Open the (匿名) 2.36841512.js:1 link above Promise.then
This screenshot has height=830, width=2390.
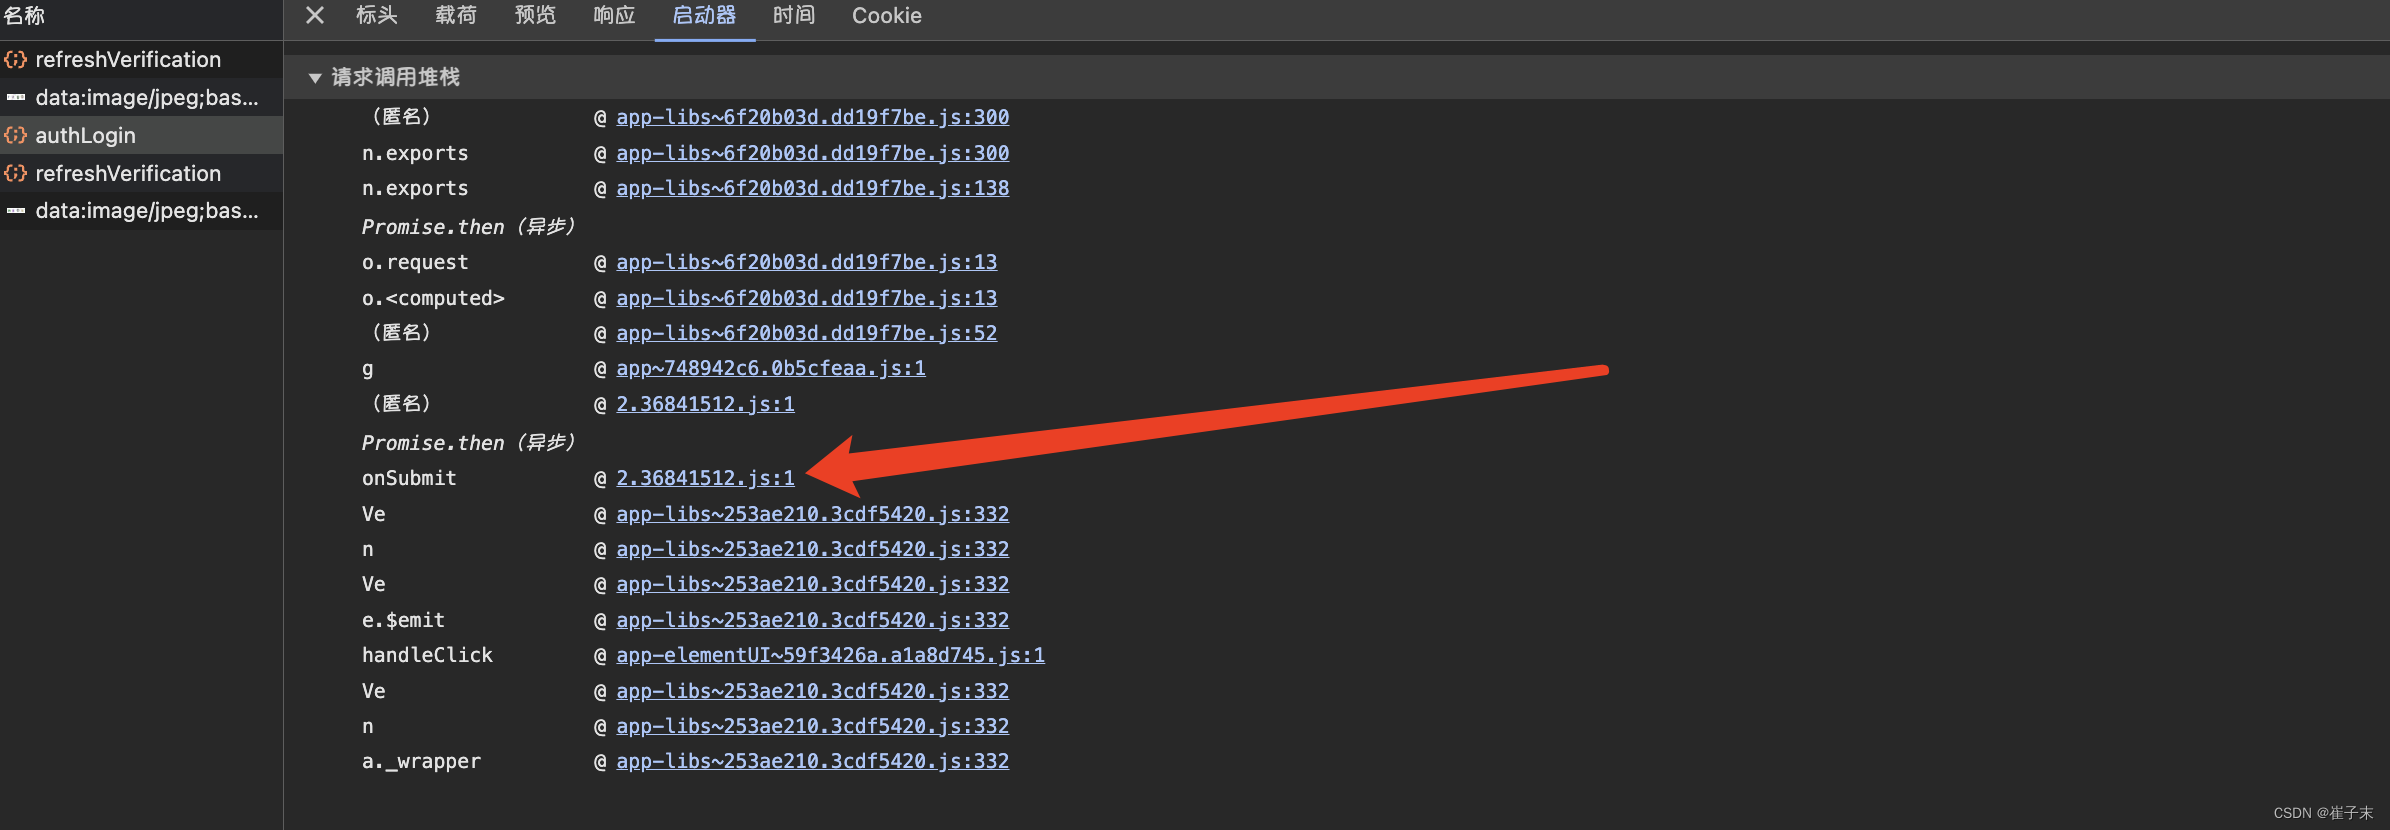(705, 404)
